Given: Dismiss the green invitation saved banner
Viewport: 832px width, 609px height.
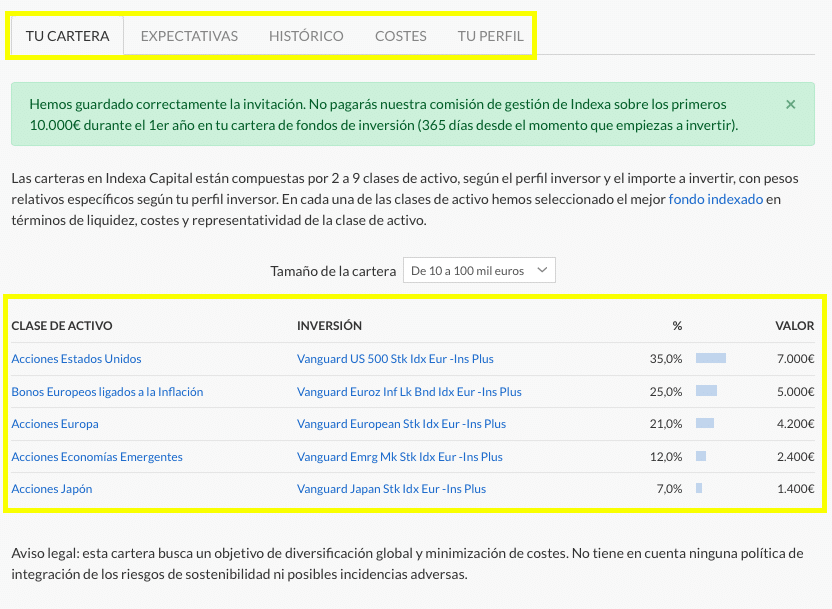Looking at the screenshot, I should pyautogui.click(x=790, y=105).
